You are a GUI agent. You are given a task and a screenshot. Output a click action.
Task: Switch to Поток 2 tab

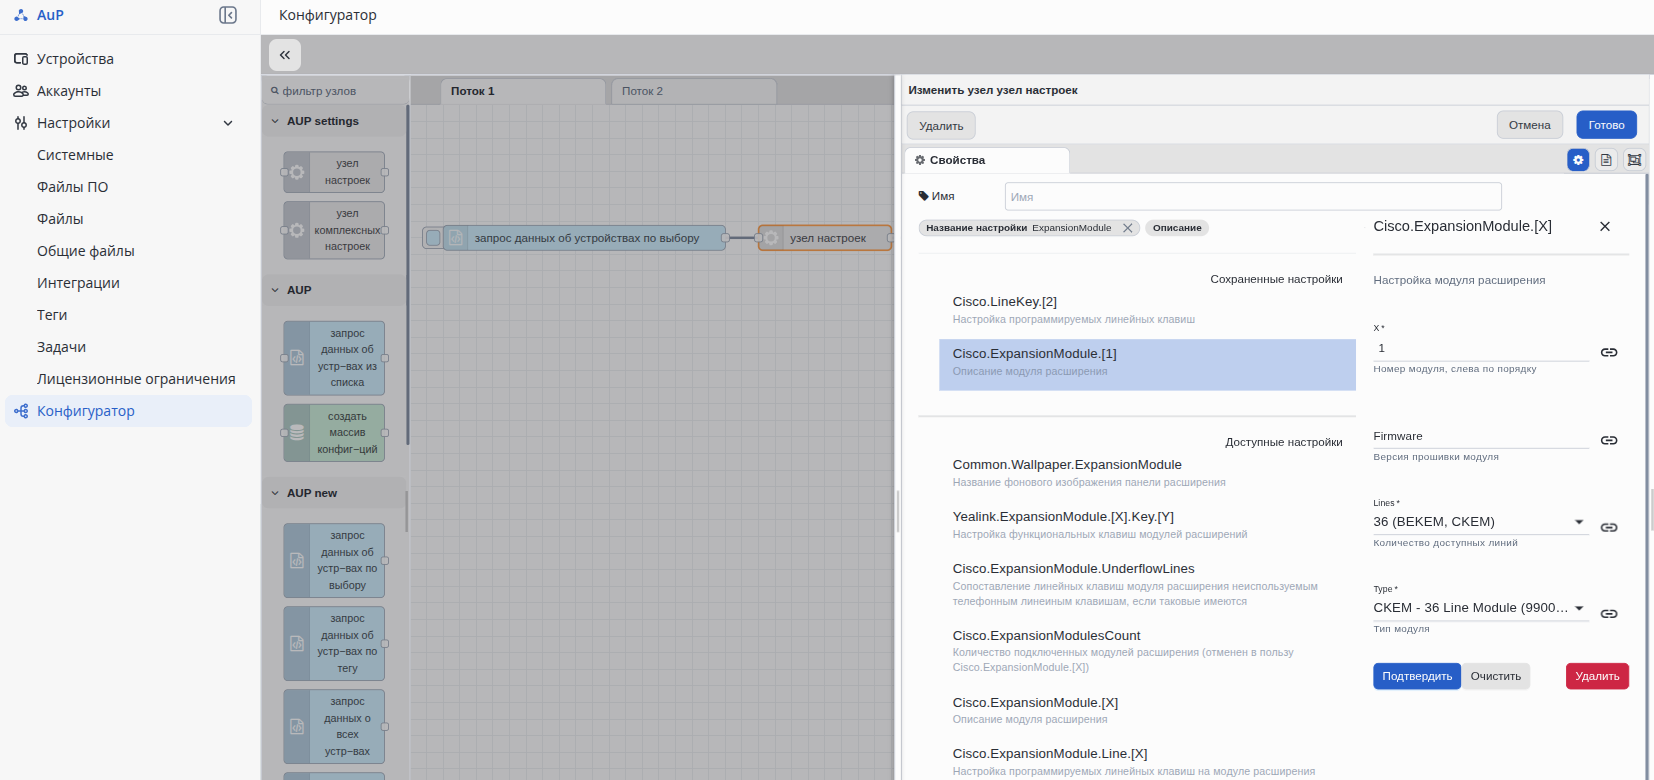click(694, 91)
